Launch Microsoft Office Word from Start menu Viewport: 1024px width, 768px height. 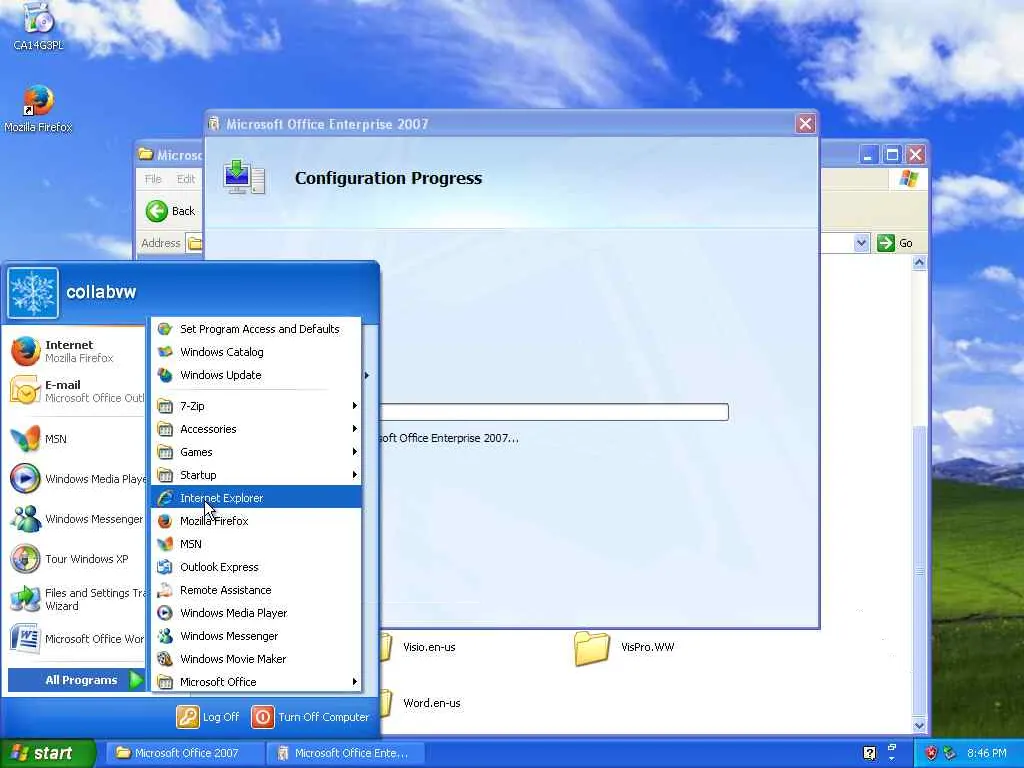point(77,639)
